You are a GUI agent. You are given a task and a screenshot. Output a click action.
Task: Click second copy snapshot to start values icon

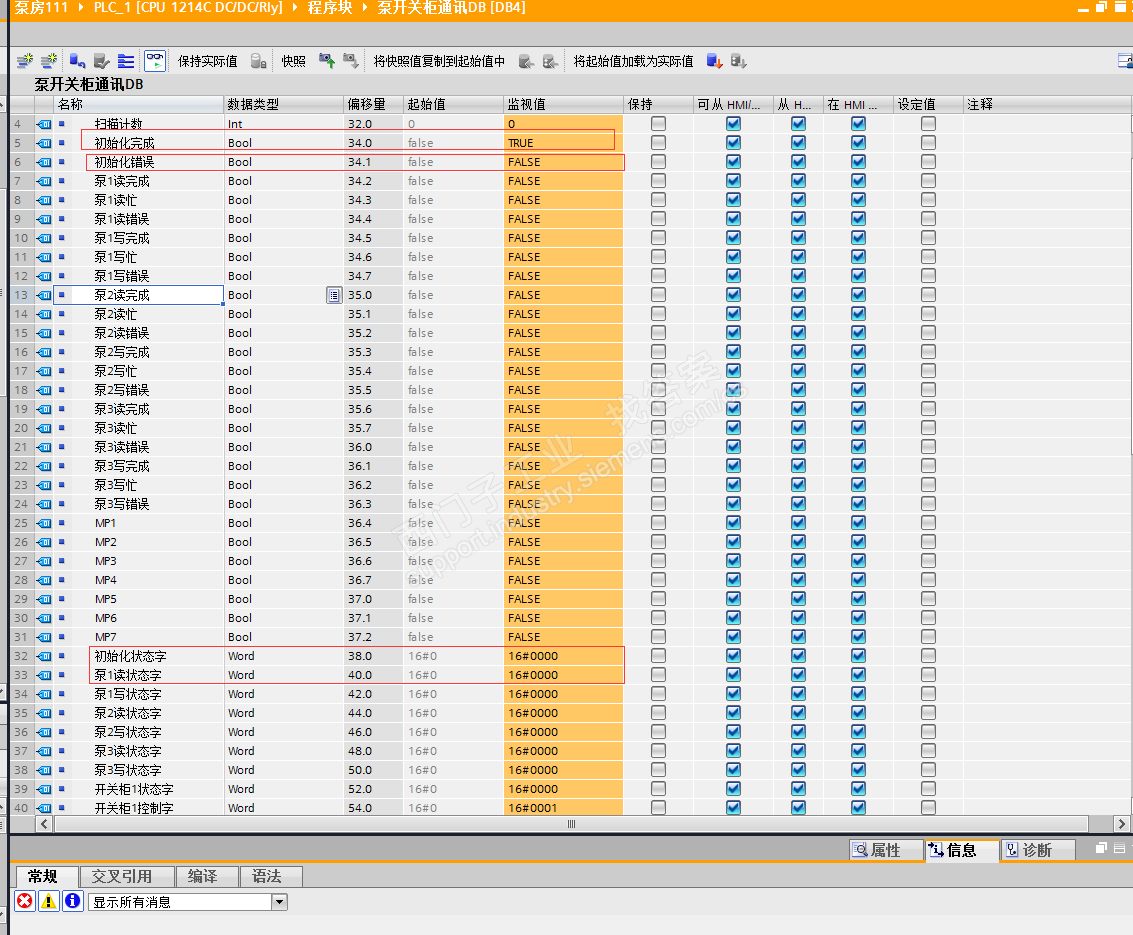[x=551, y=61]
